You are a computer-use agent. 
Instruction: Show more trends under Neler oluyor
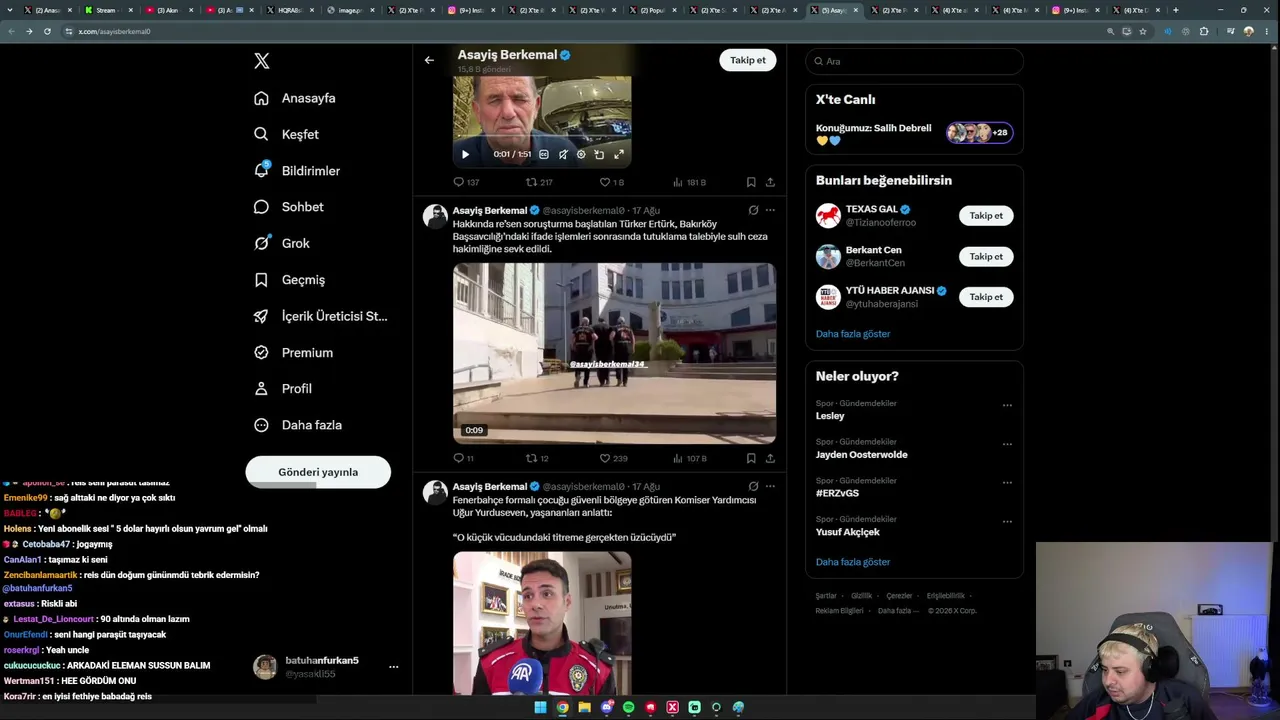point(853,562)
